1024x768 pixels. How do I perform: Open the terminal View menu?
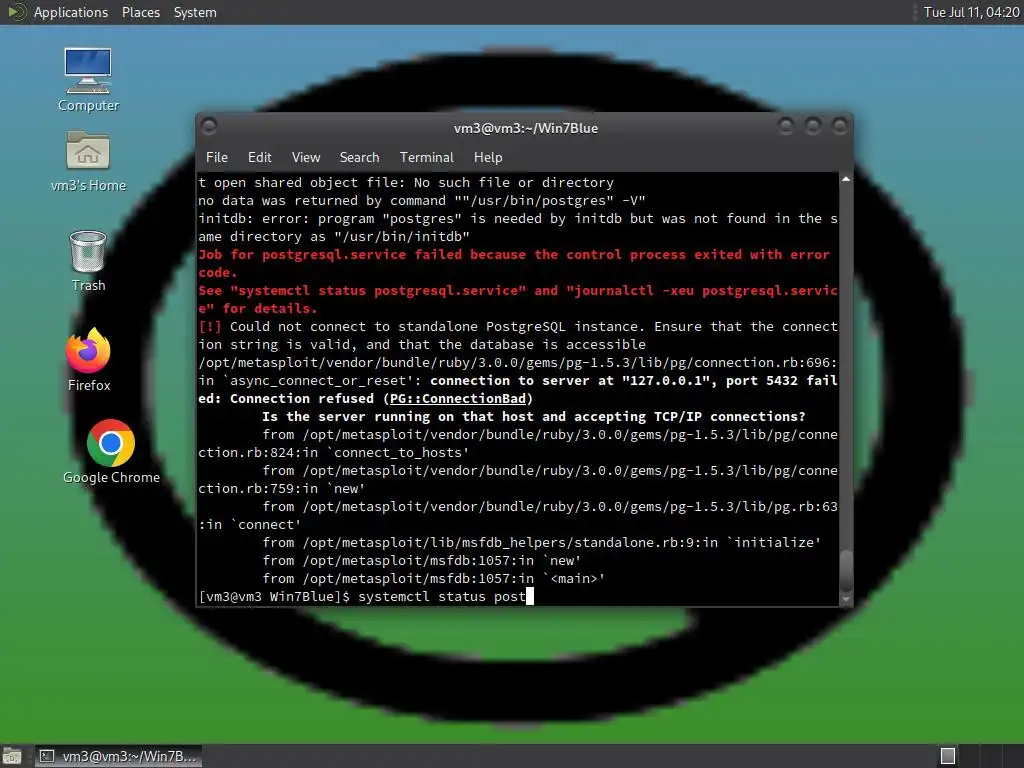click(306, 157)
